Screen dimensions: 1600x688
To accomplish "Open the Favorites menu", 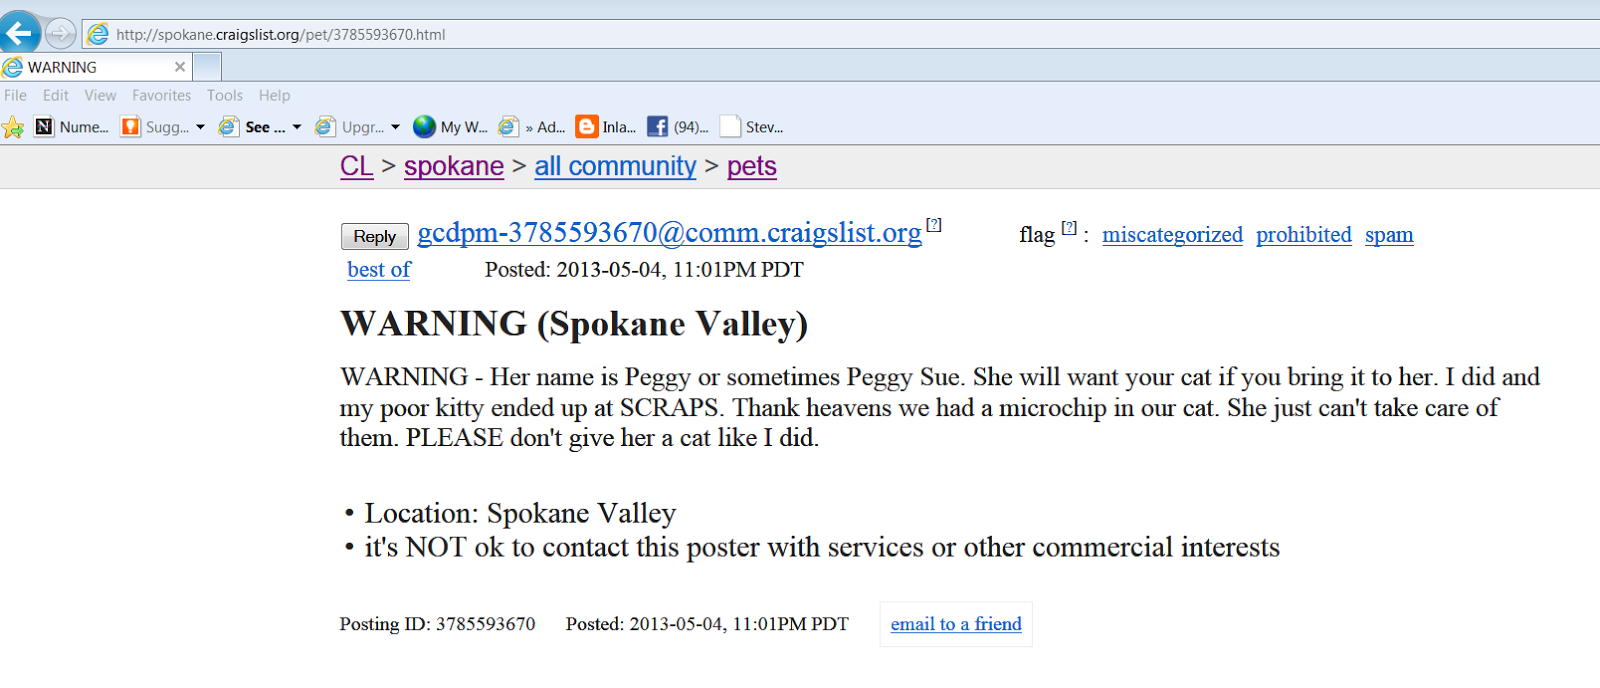I will (161, 96).
